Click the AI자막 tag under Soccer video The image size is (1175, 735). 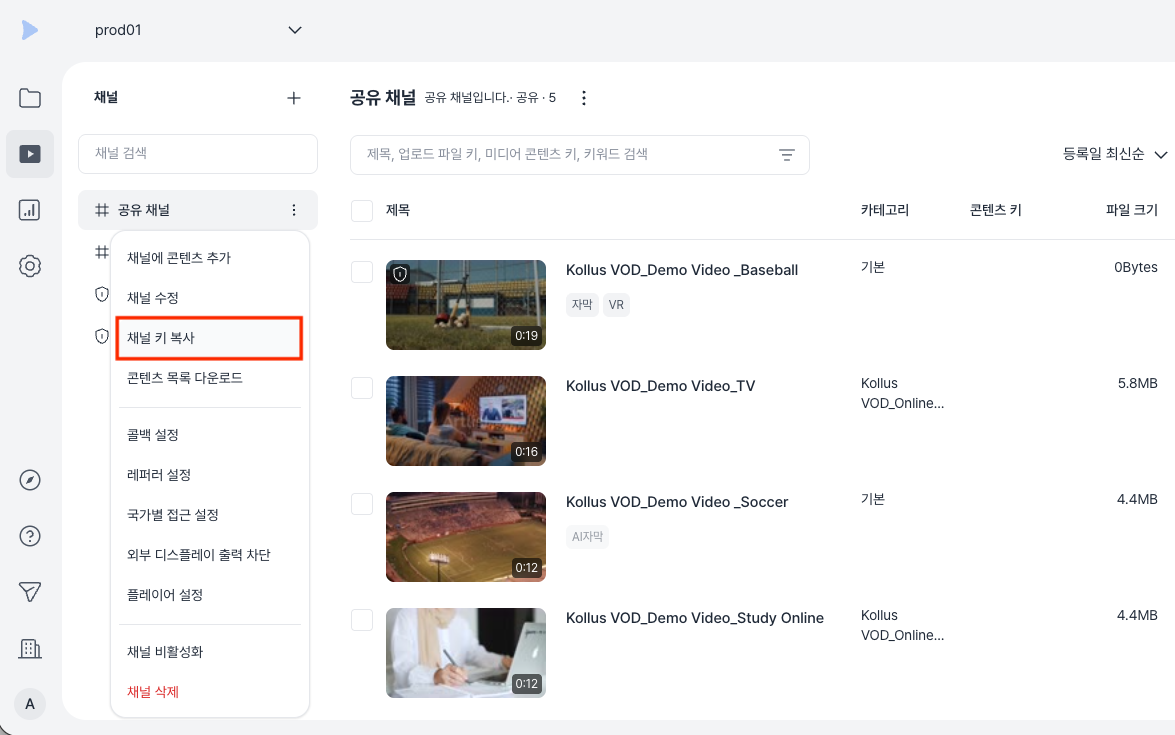coord(588,537)
